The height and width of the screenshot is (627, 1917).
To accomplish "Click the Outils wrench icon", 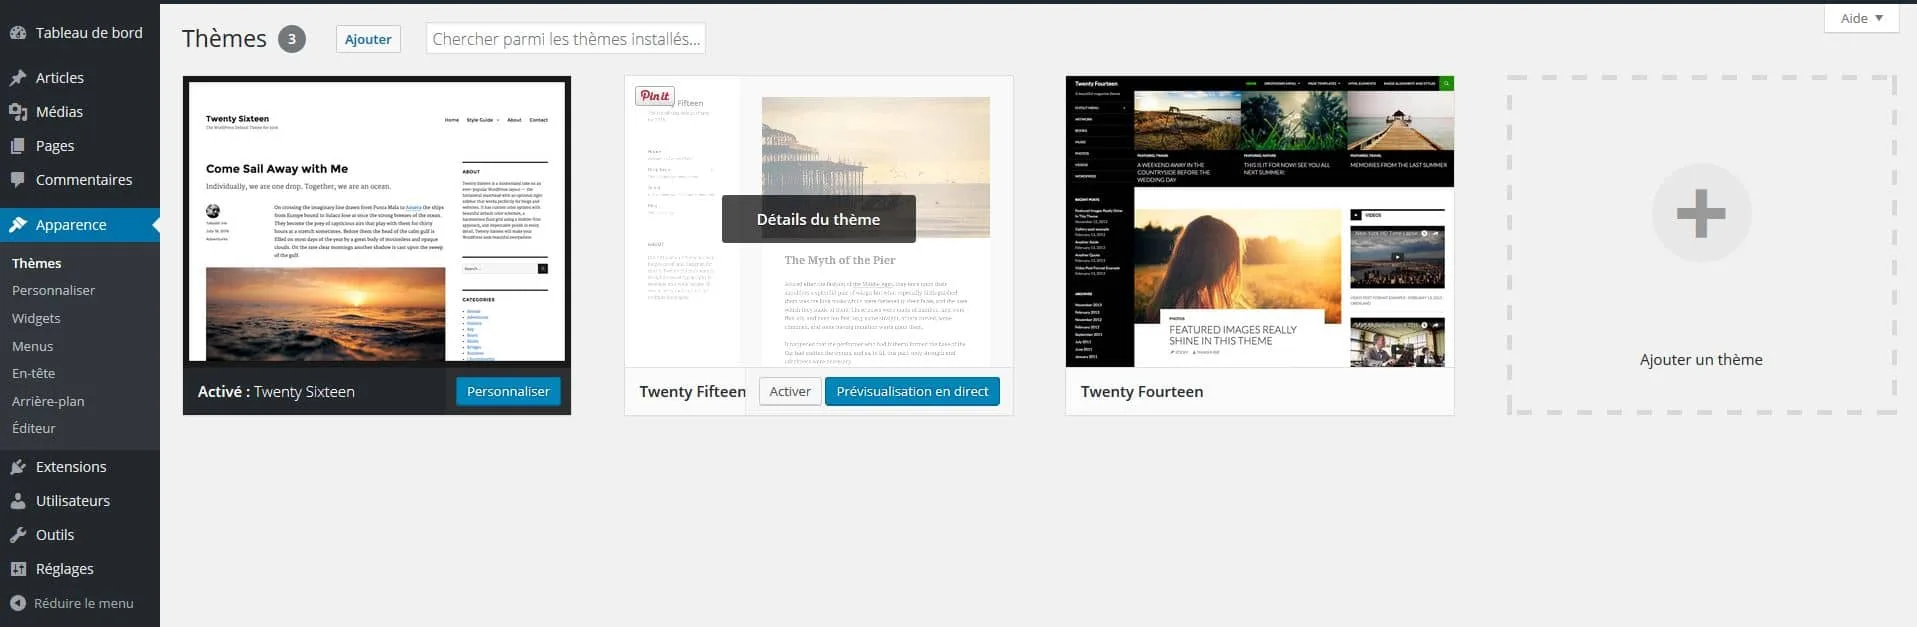I will click(18, 535).
